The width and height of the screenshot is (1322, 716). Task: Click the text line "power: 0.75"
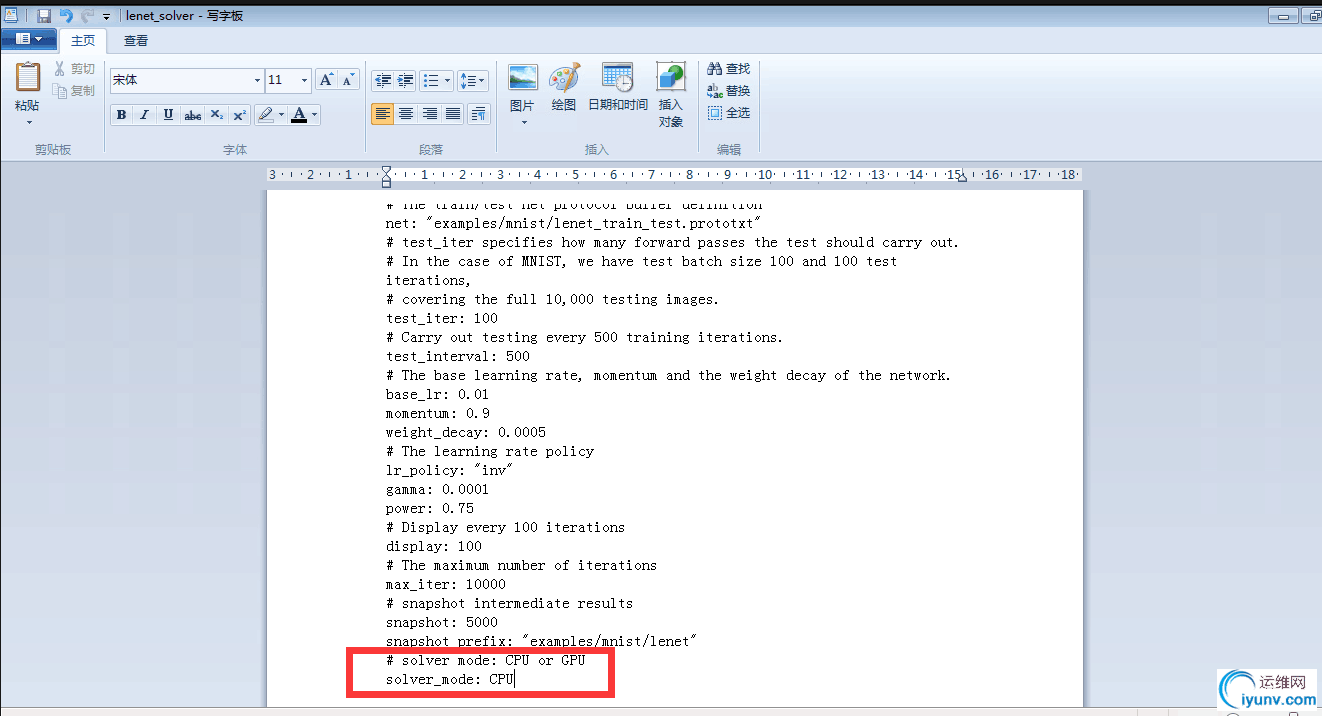pyautogui.click(x=430, y=508)
